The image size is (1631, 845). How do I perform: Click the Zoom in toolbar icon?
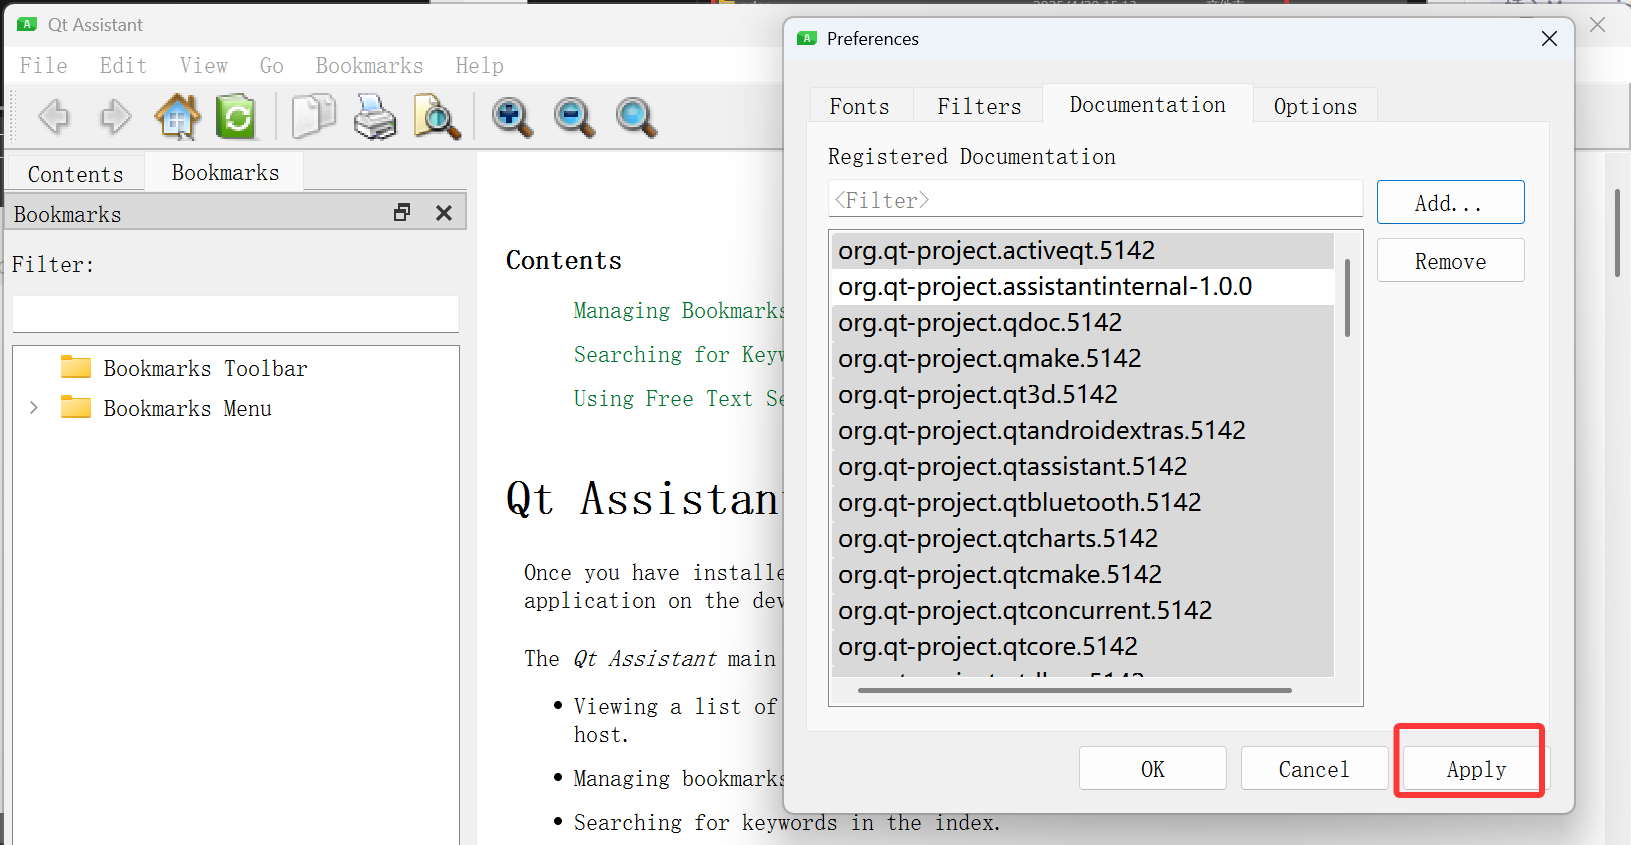tap(512, 117)
